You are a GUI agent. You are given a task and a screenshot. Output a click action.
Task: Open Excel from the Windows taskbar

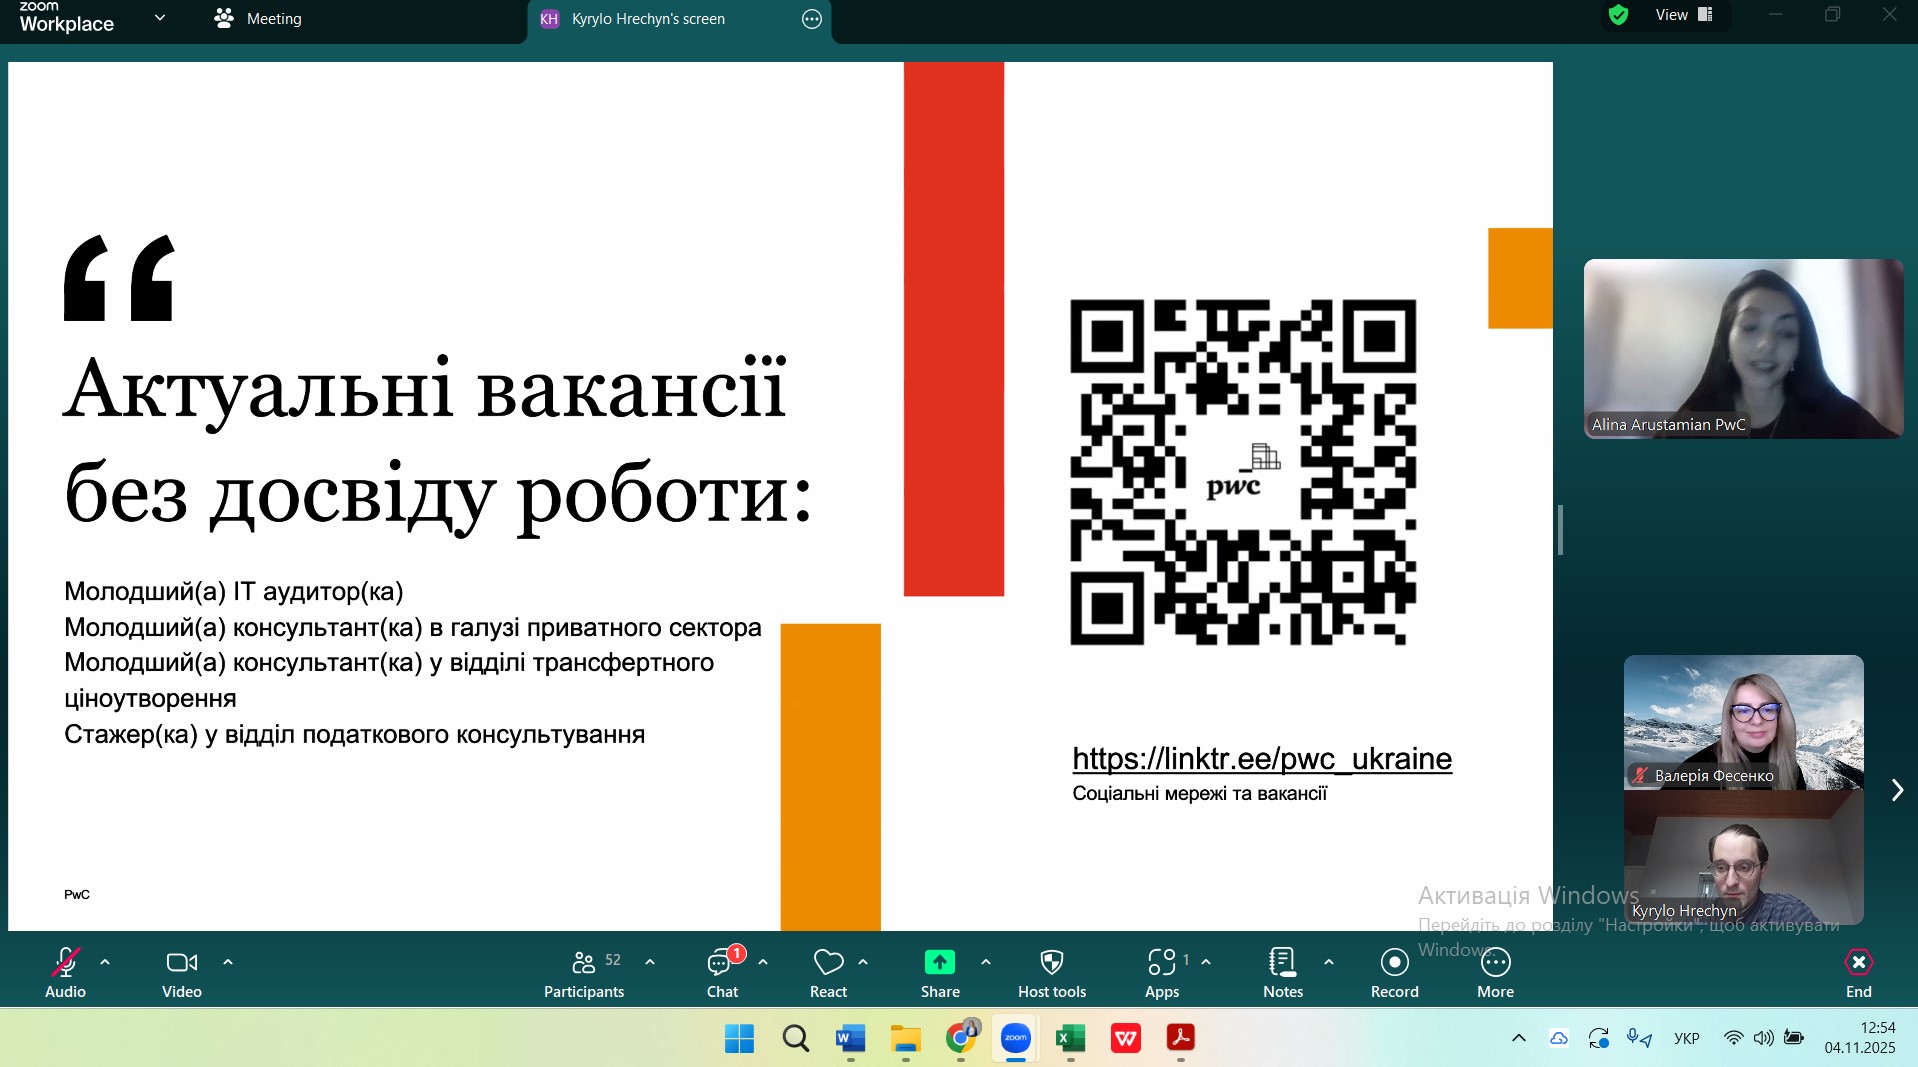(x=1070, y=1039)
